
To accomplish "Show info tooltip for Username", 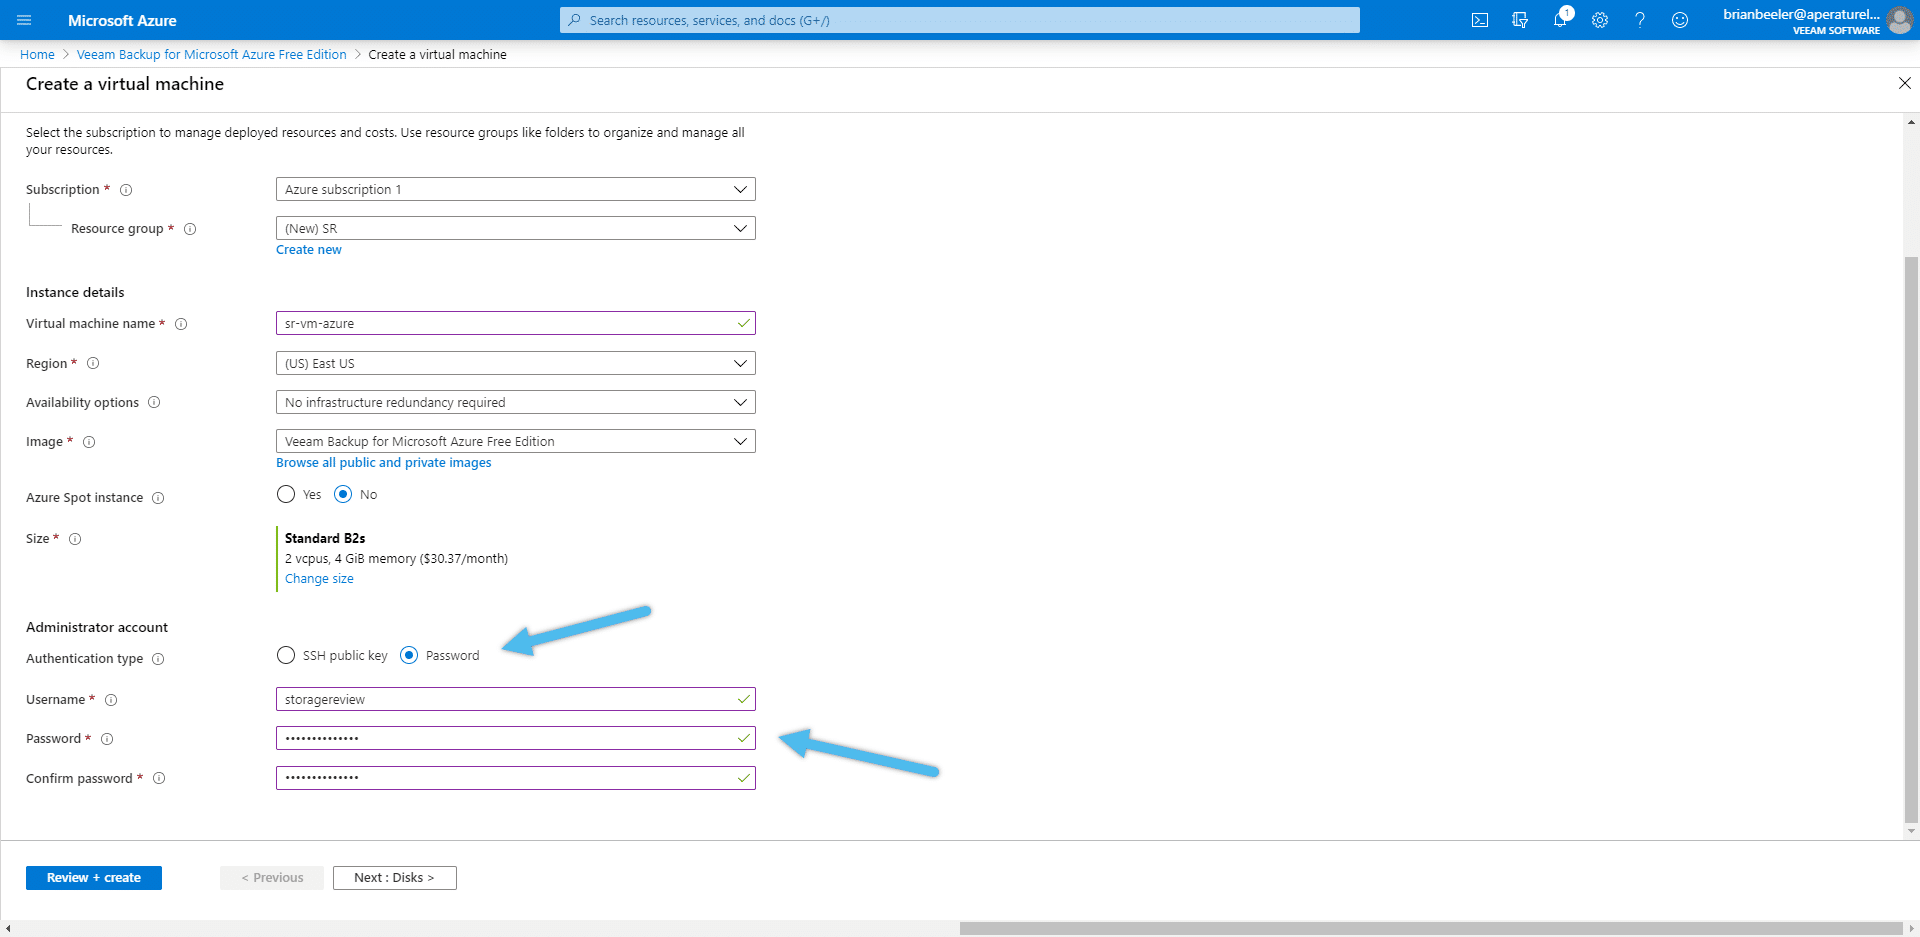I will pyautogui.click(x=111, y=700).
